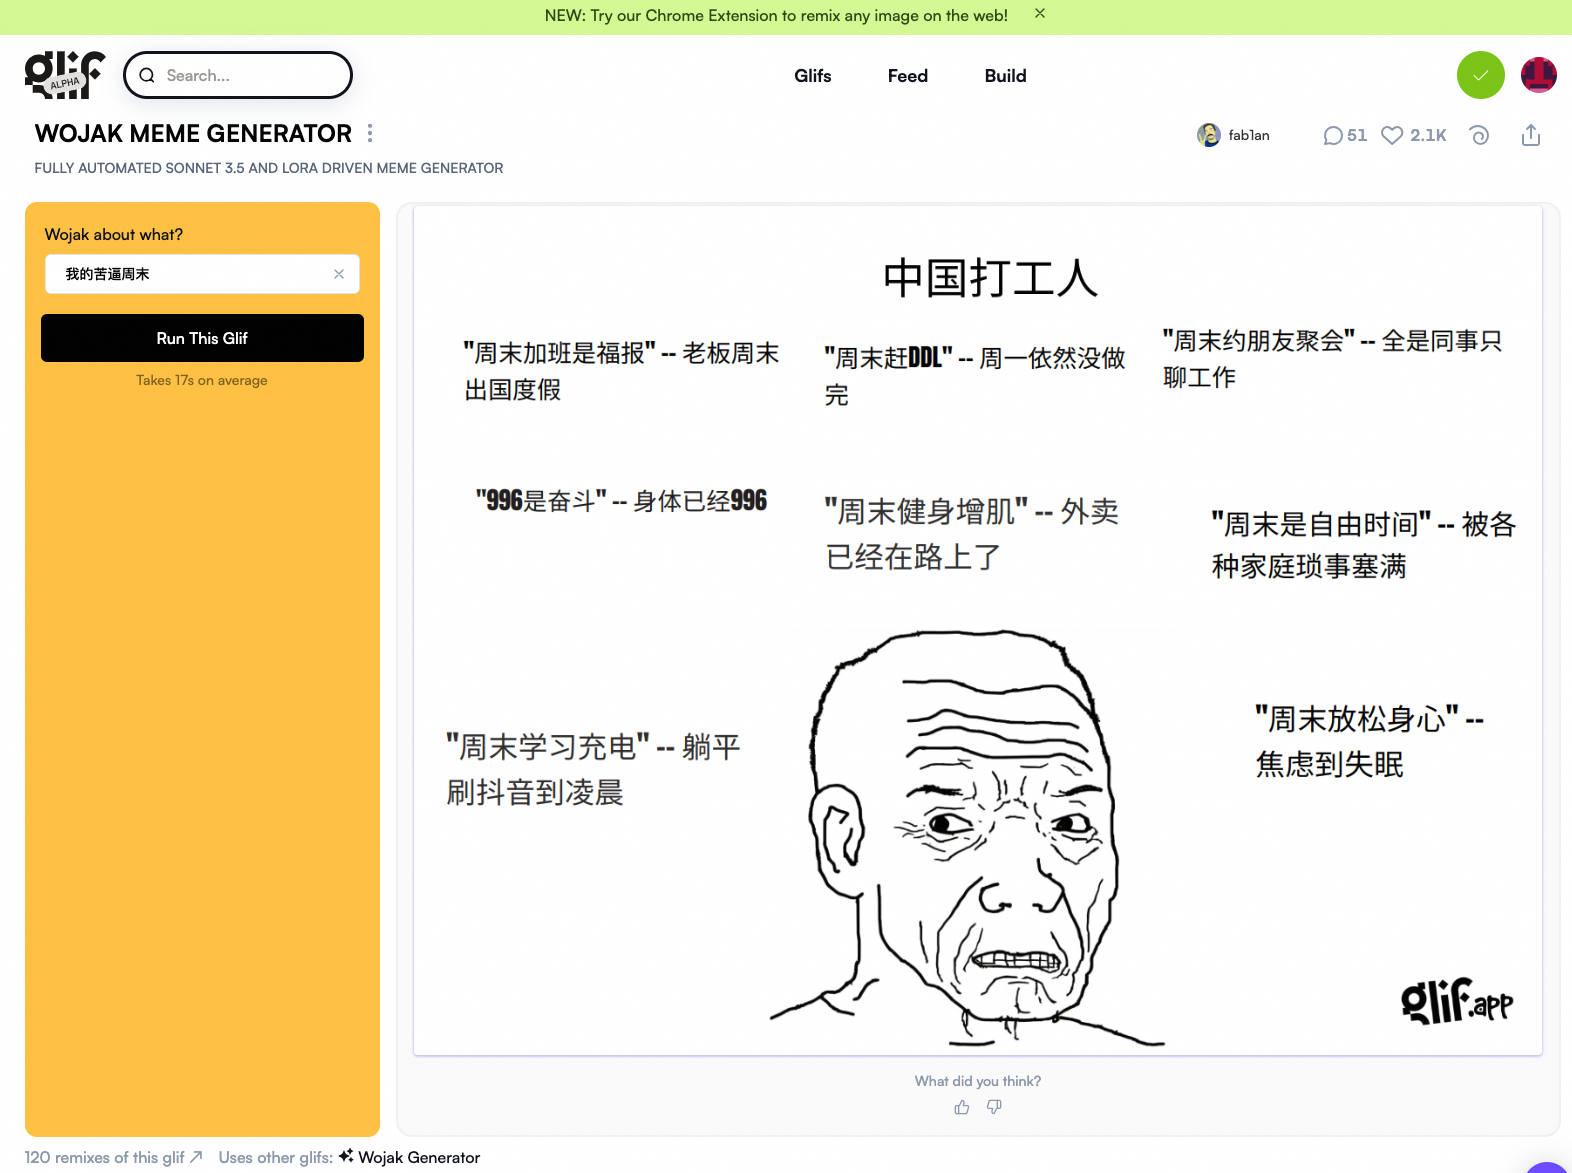
Task: Click the 2.1K likes count
Action: coord(1428,135)
